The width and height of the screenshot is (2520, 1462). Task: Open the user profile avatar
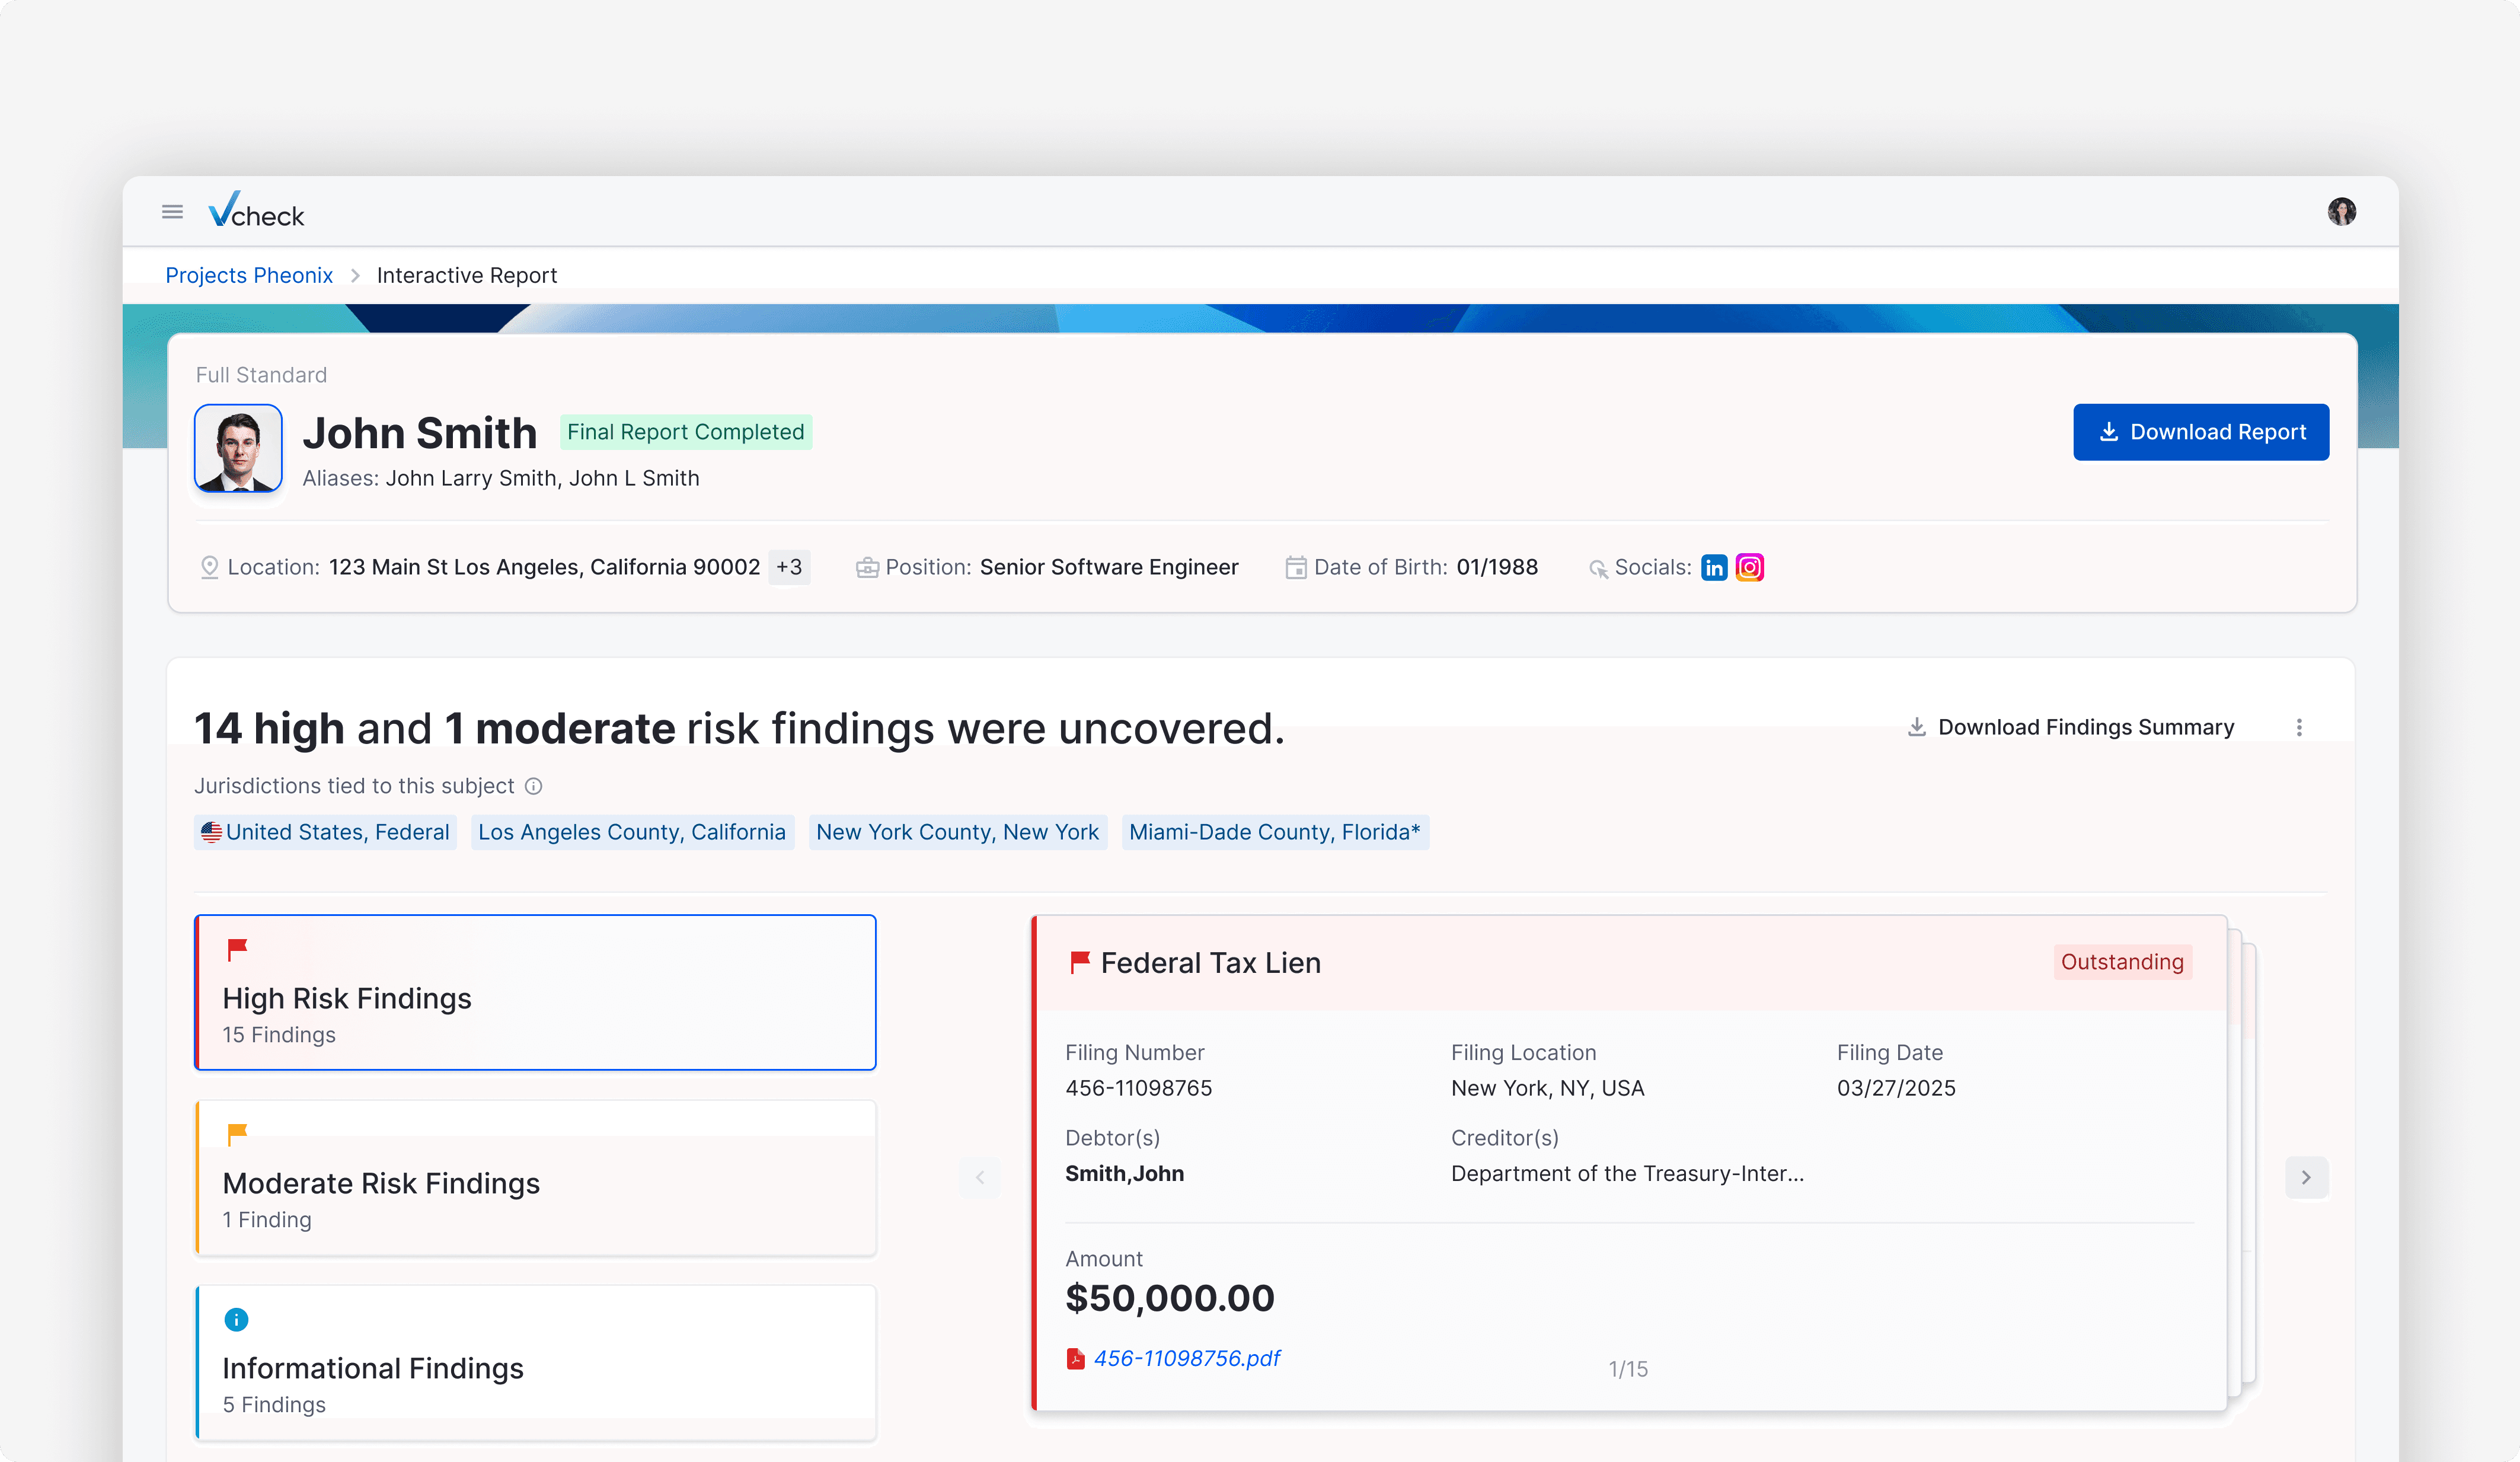click(x=2341, y=212)
